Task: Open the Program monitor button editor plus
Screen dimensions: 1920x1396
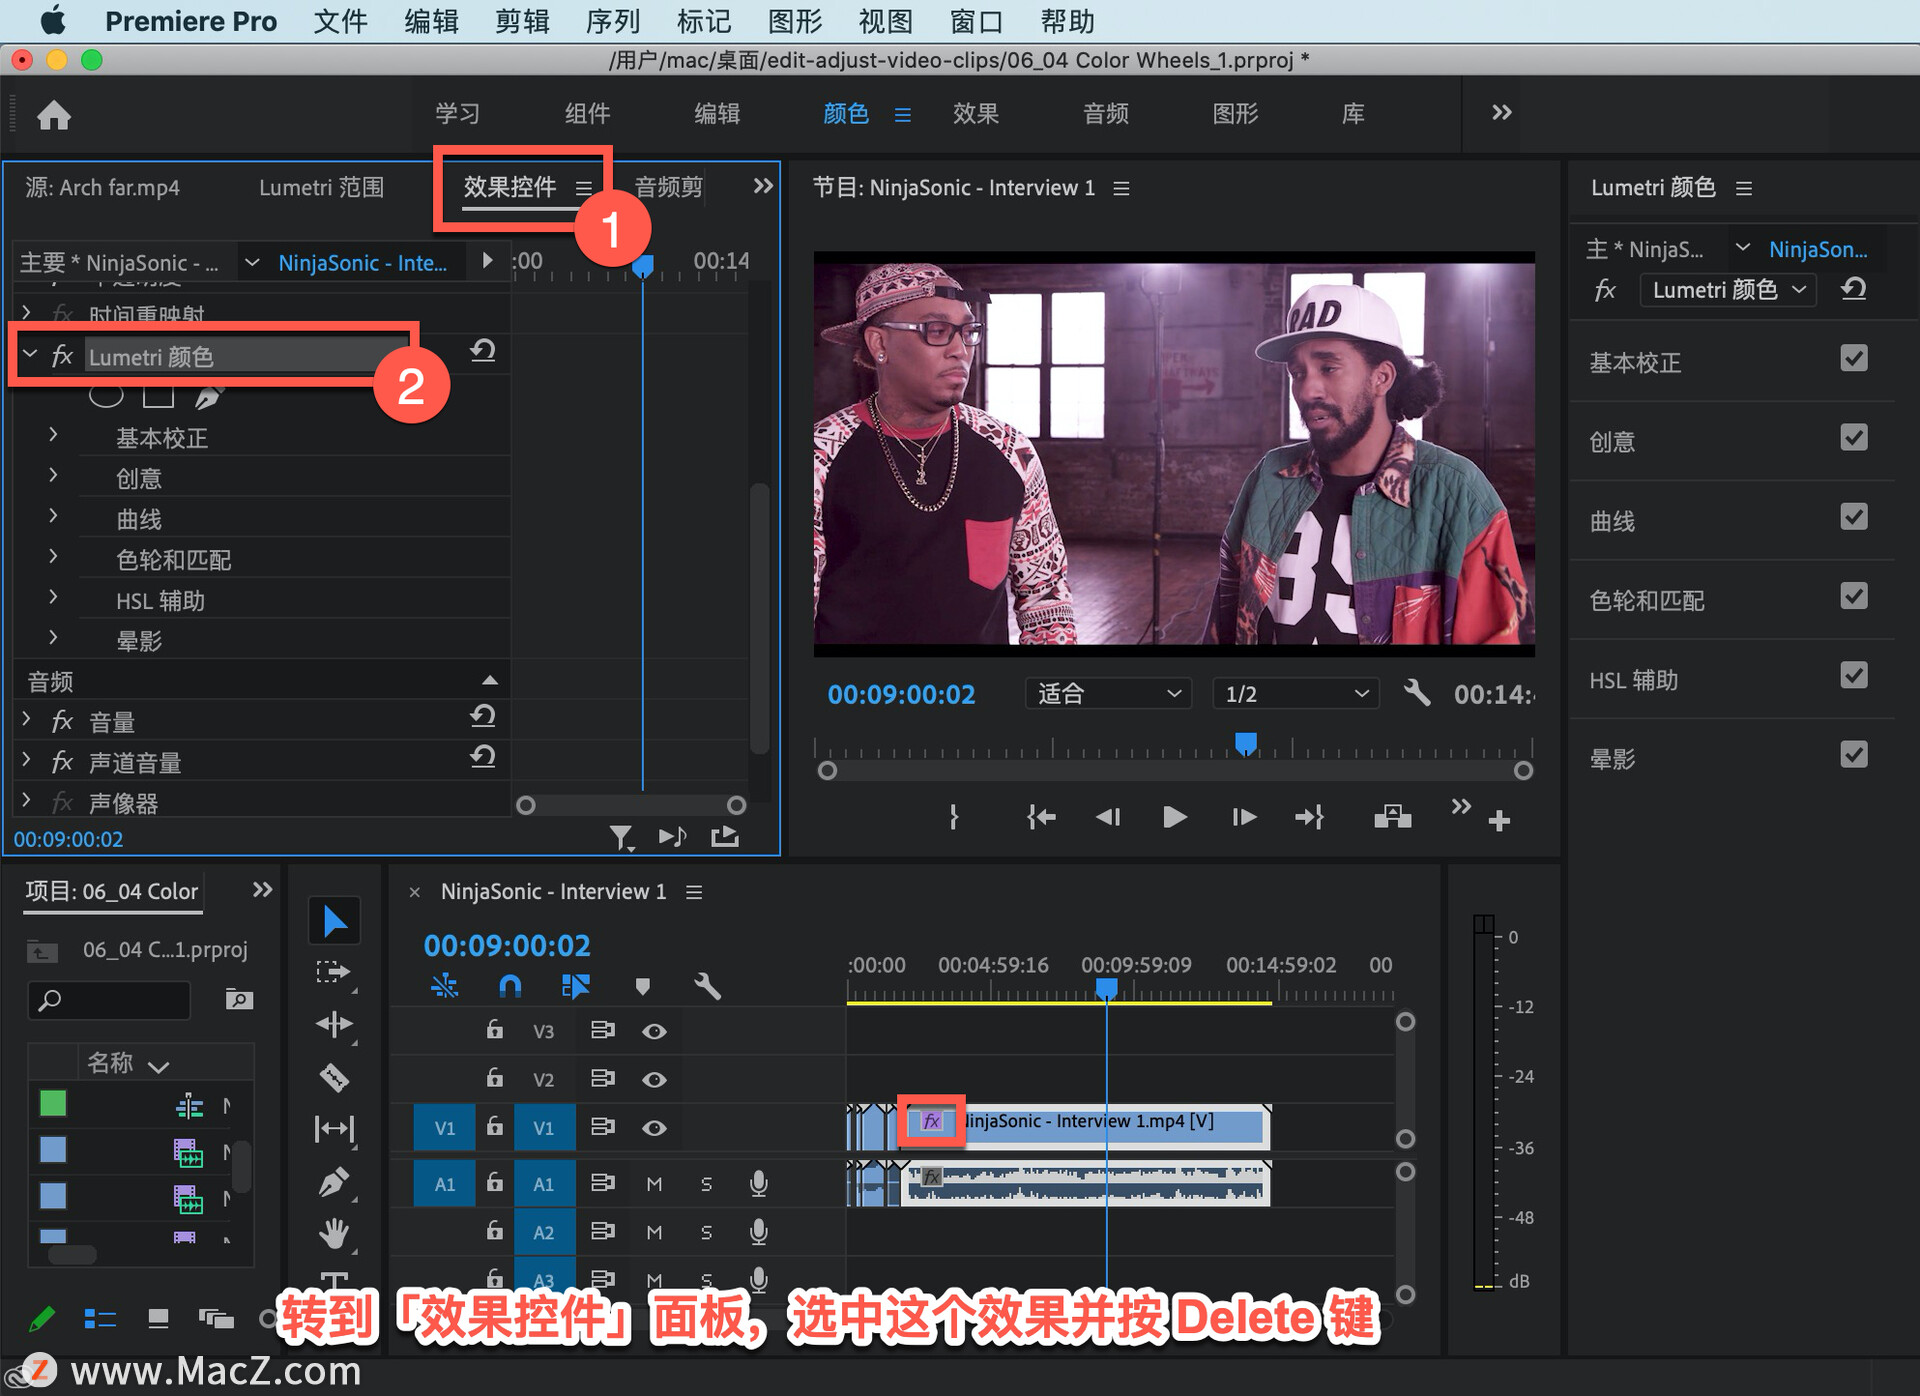Action: (1499, 822)
